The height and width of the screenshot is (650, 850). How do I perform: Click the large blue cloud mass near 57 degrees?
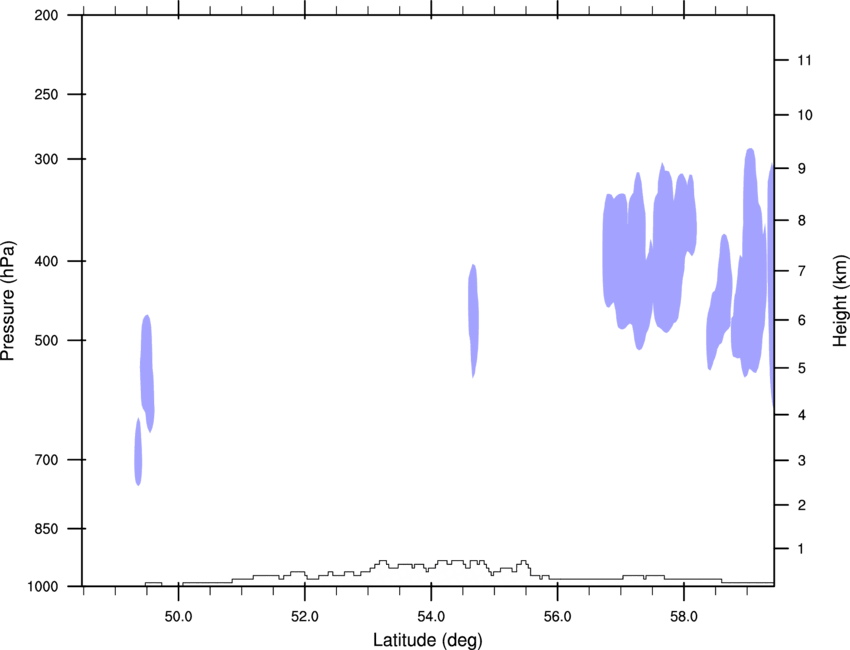tap(648, 255)
